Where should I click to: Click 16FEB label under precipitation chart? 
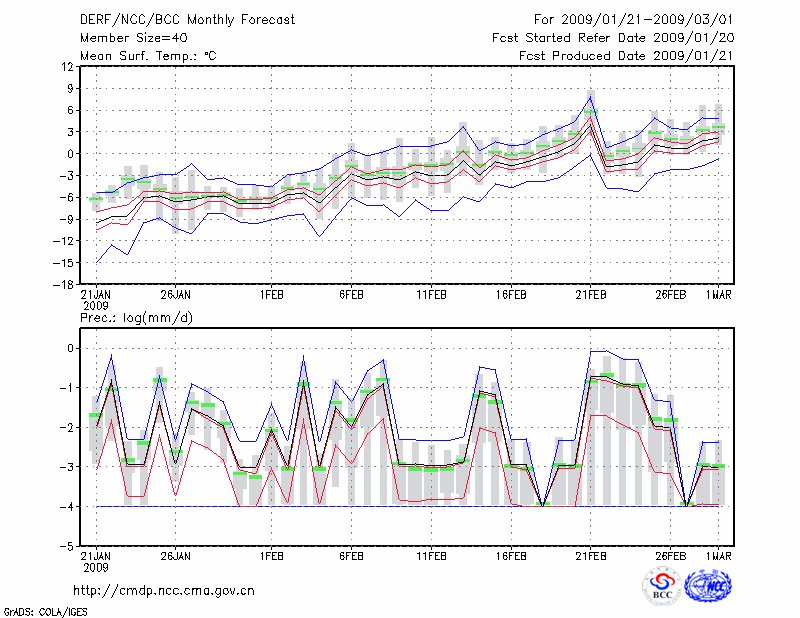(511, 555)
